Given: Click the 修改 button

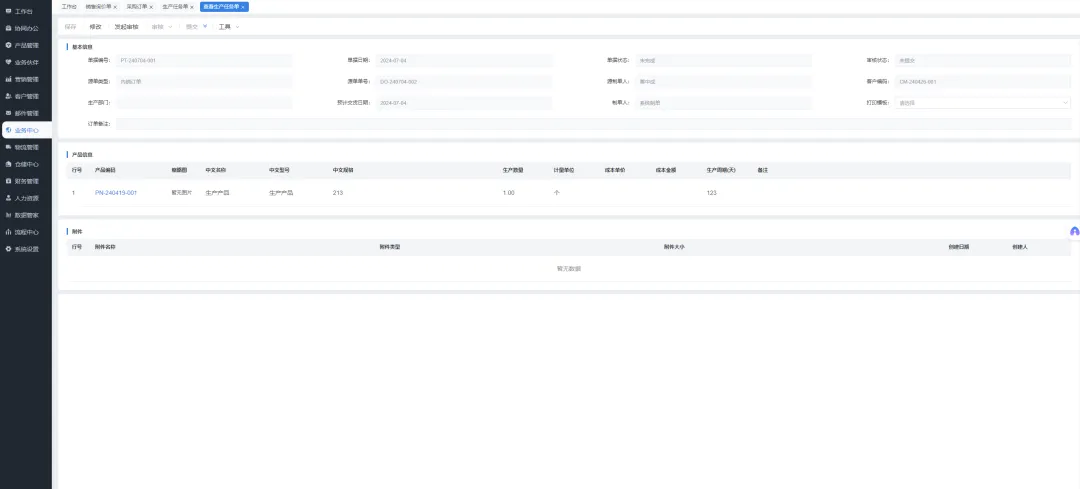Looking at the screenshot, I should click(95, 27).
